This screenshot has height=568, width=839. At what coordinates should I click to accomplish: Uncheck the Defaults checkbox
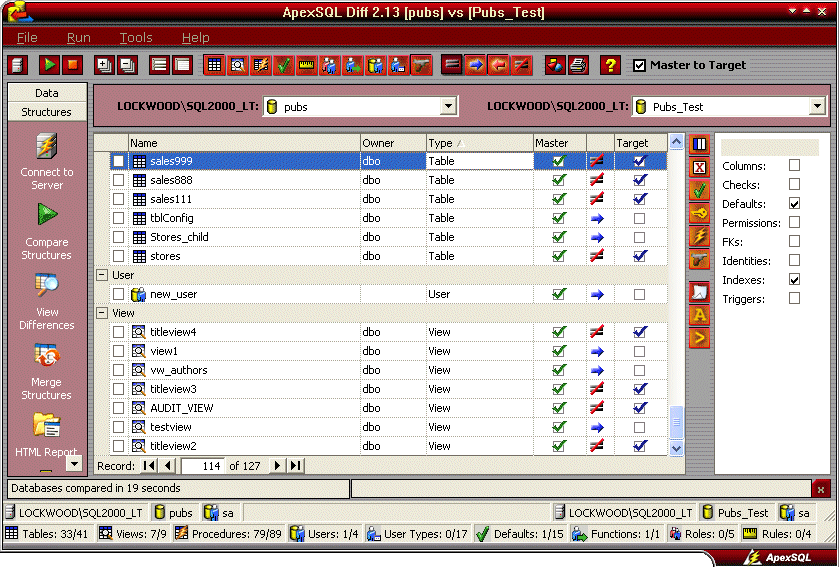(795, 203)
